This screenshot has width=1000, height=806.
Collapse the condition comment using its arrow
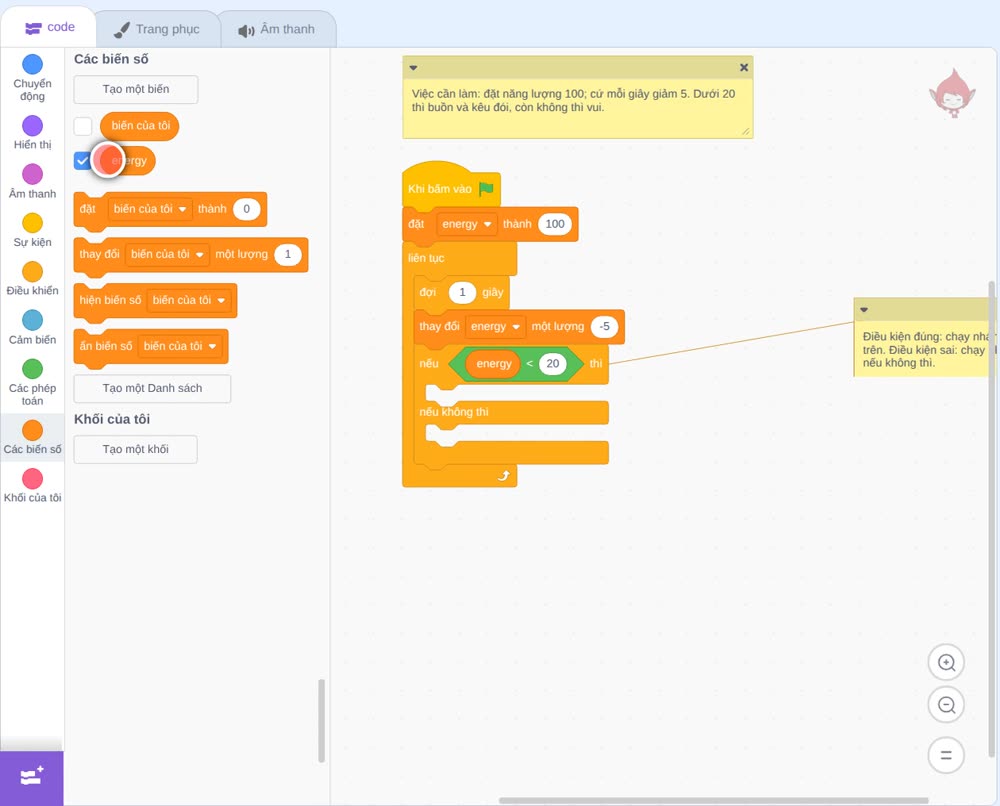point(864,309)
